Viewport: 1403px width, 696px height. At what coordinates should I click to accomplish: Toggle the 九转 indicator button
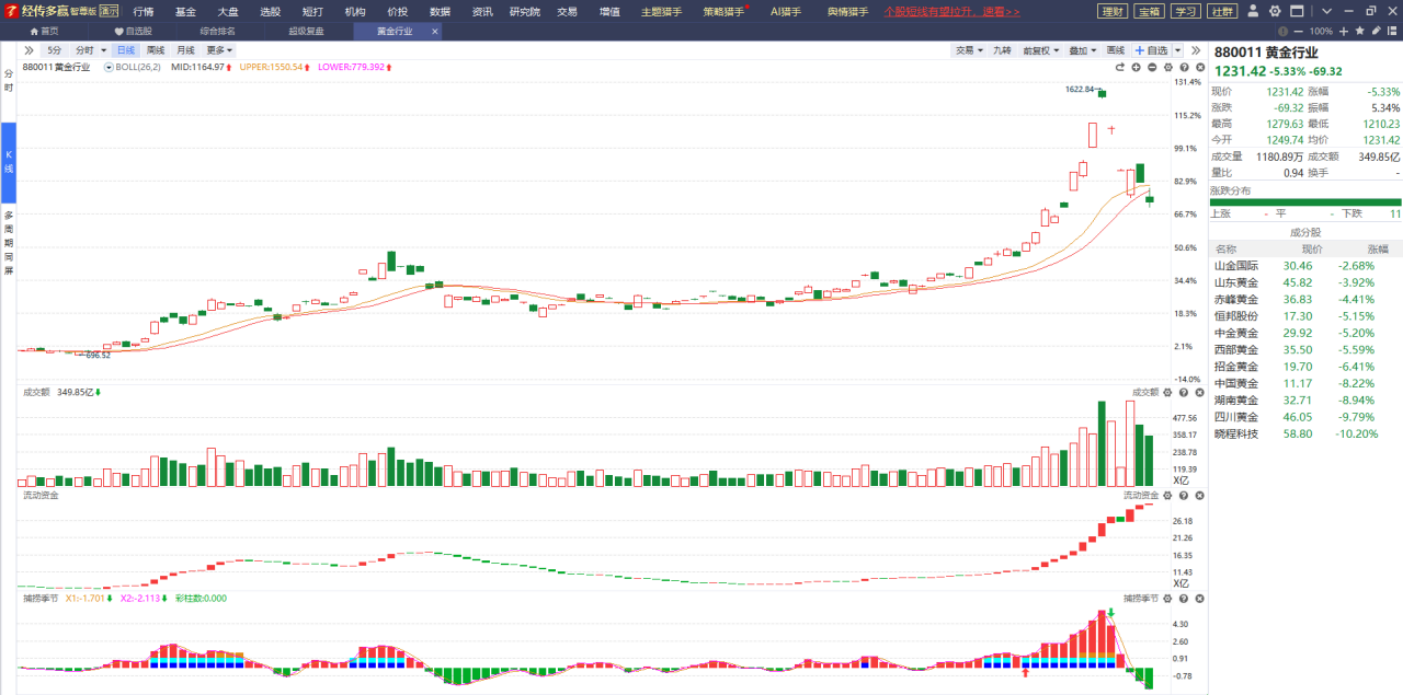pyautogui.click(x=1002, y=50)
